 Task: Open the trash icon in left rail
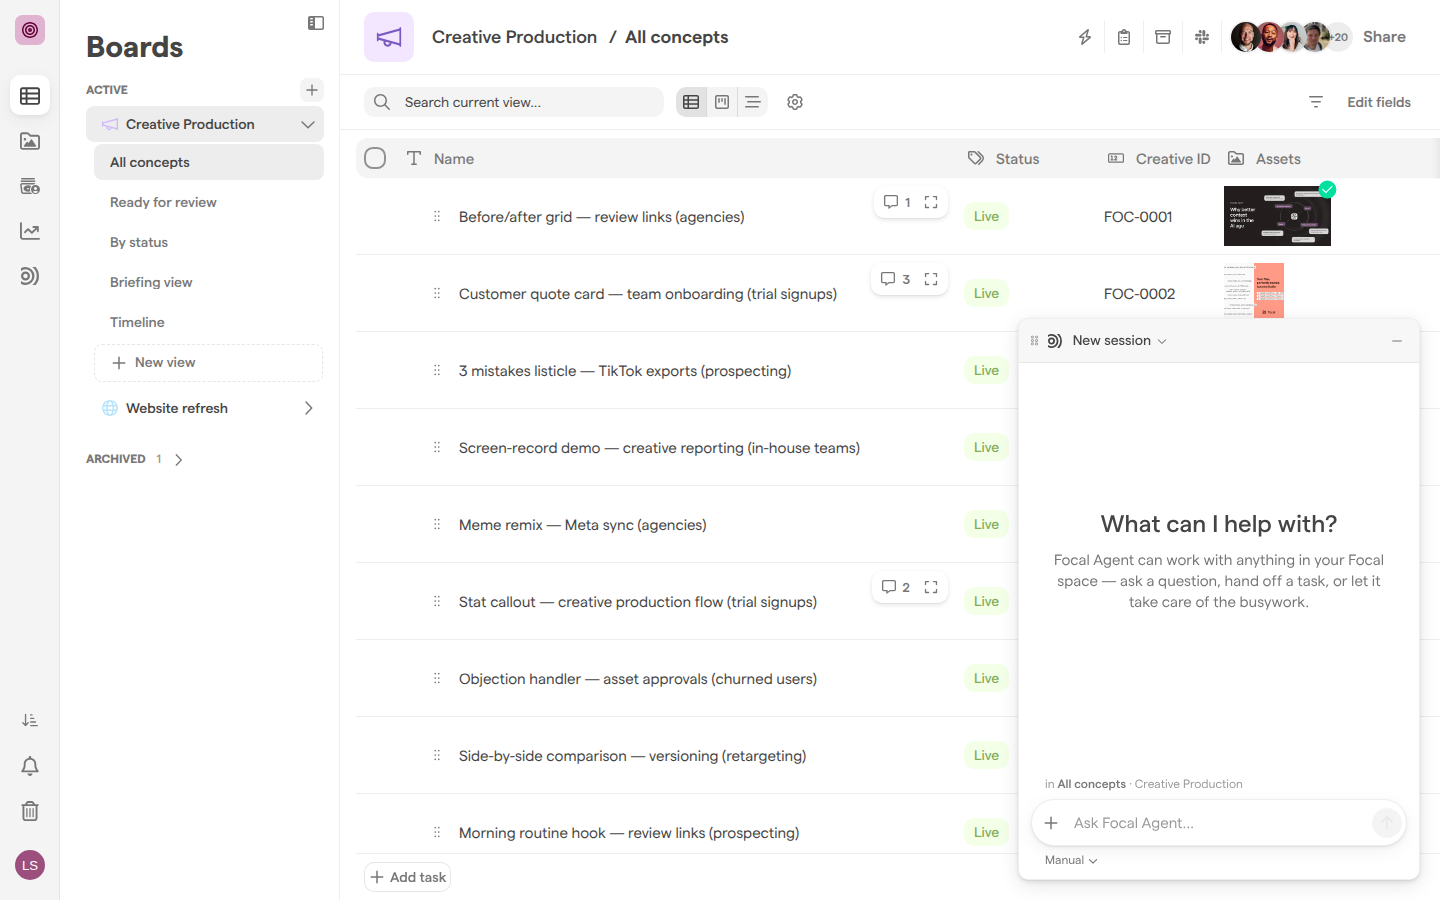tap(30, 811)
